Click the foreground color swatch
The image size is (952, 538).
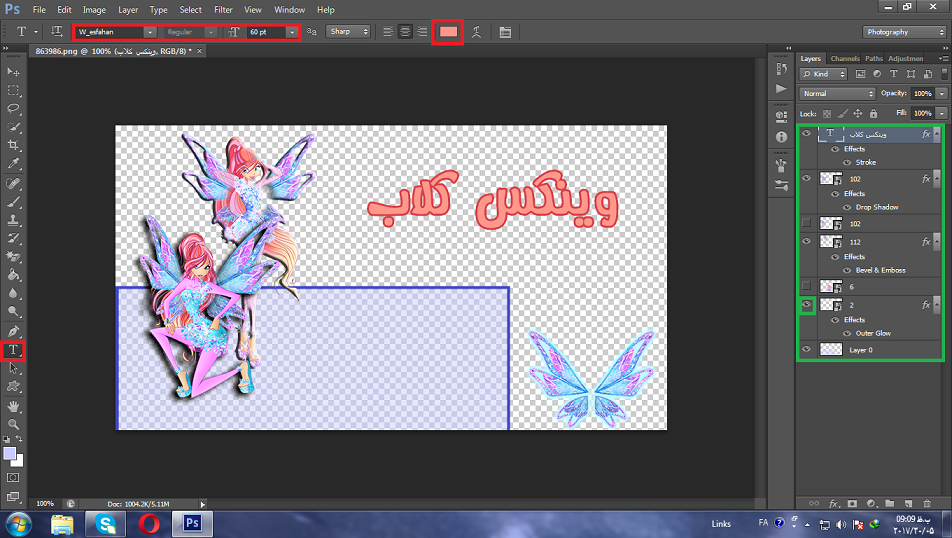point(10,454)
